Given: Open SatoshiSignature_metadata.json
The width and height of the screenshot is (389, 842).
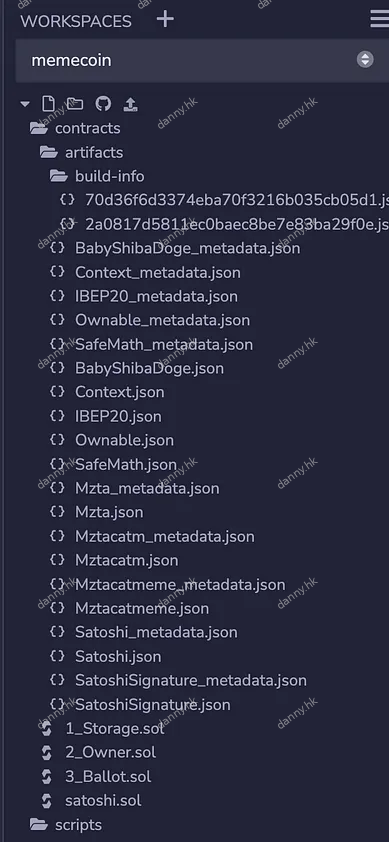Looking at the screenshot, I should [191, 680].
